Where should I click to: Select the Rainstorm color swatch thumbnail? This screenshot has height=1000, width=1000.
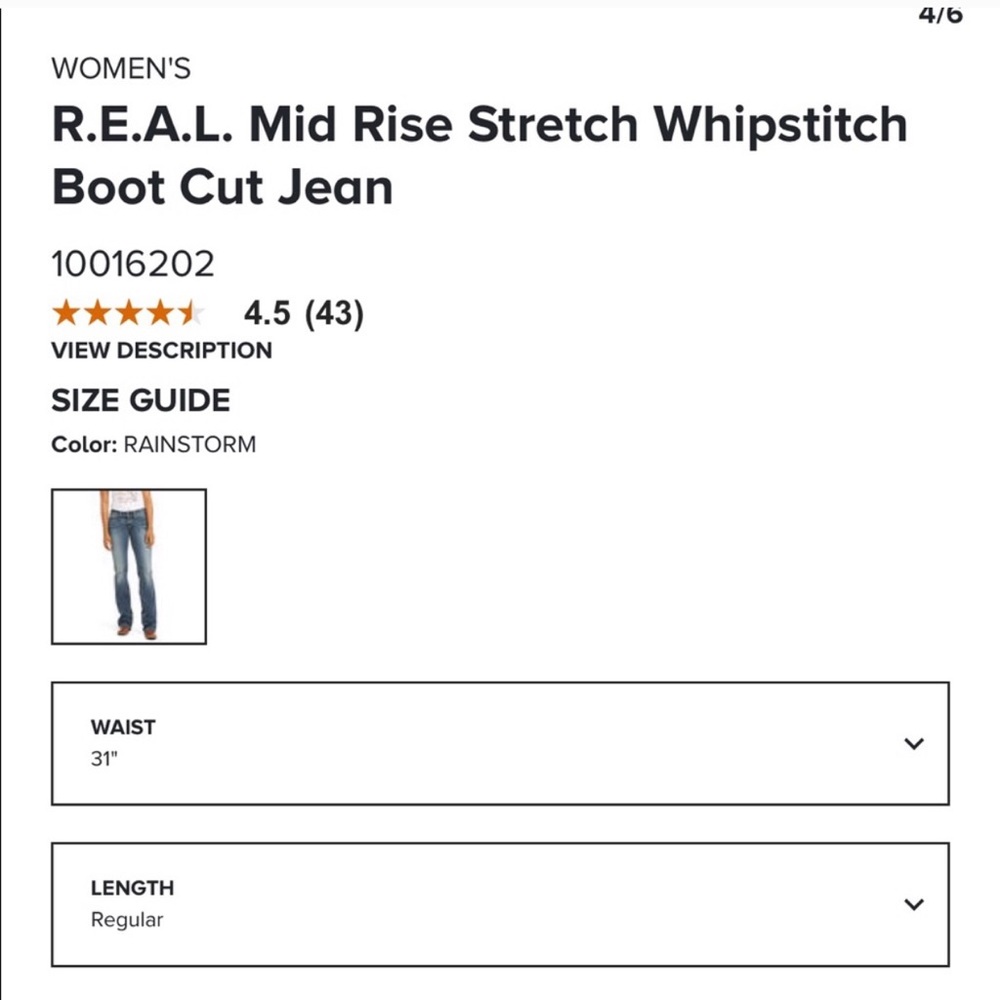pos(129,565)
